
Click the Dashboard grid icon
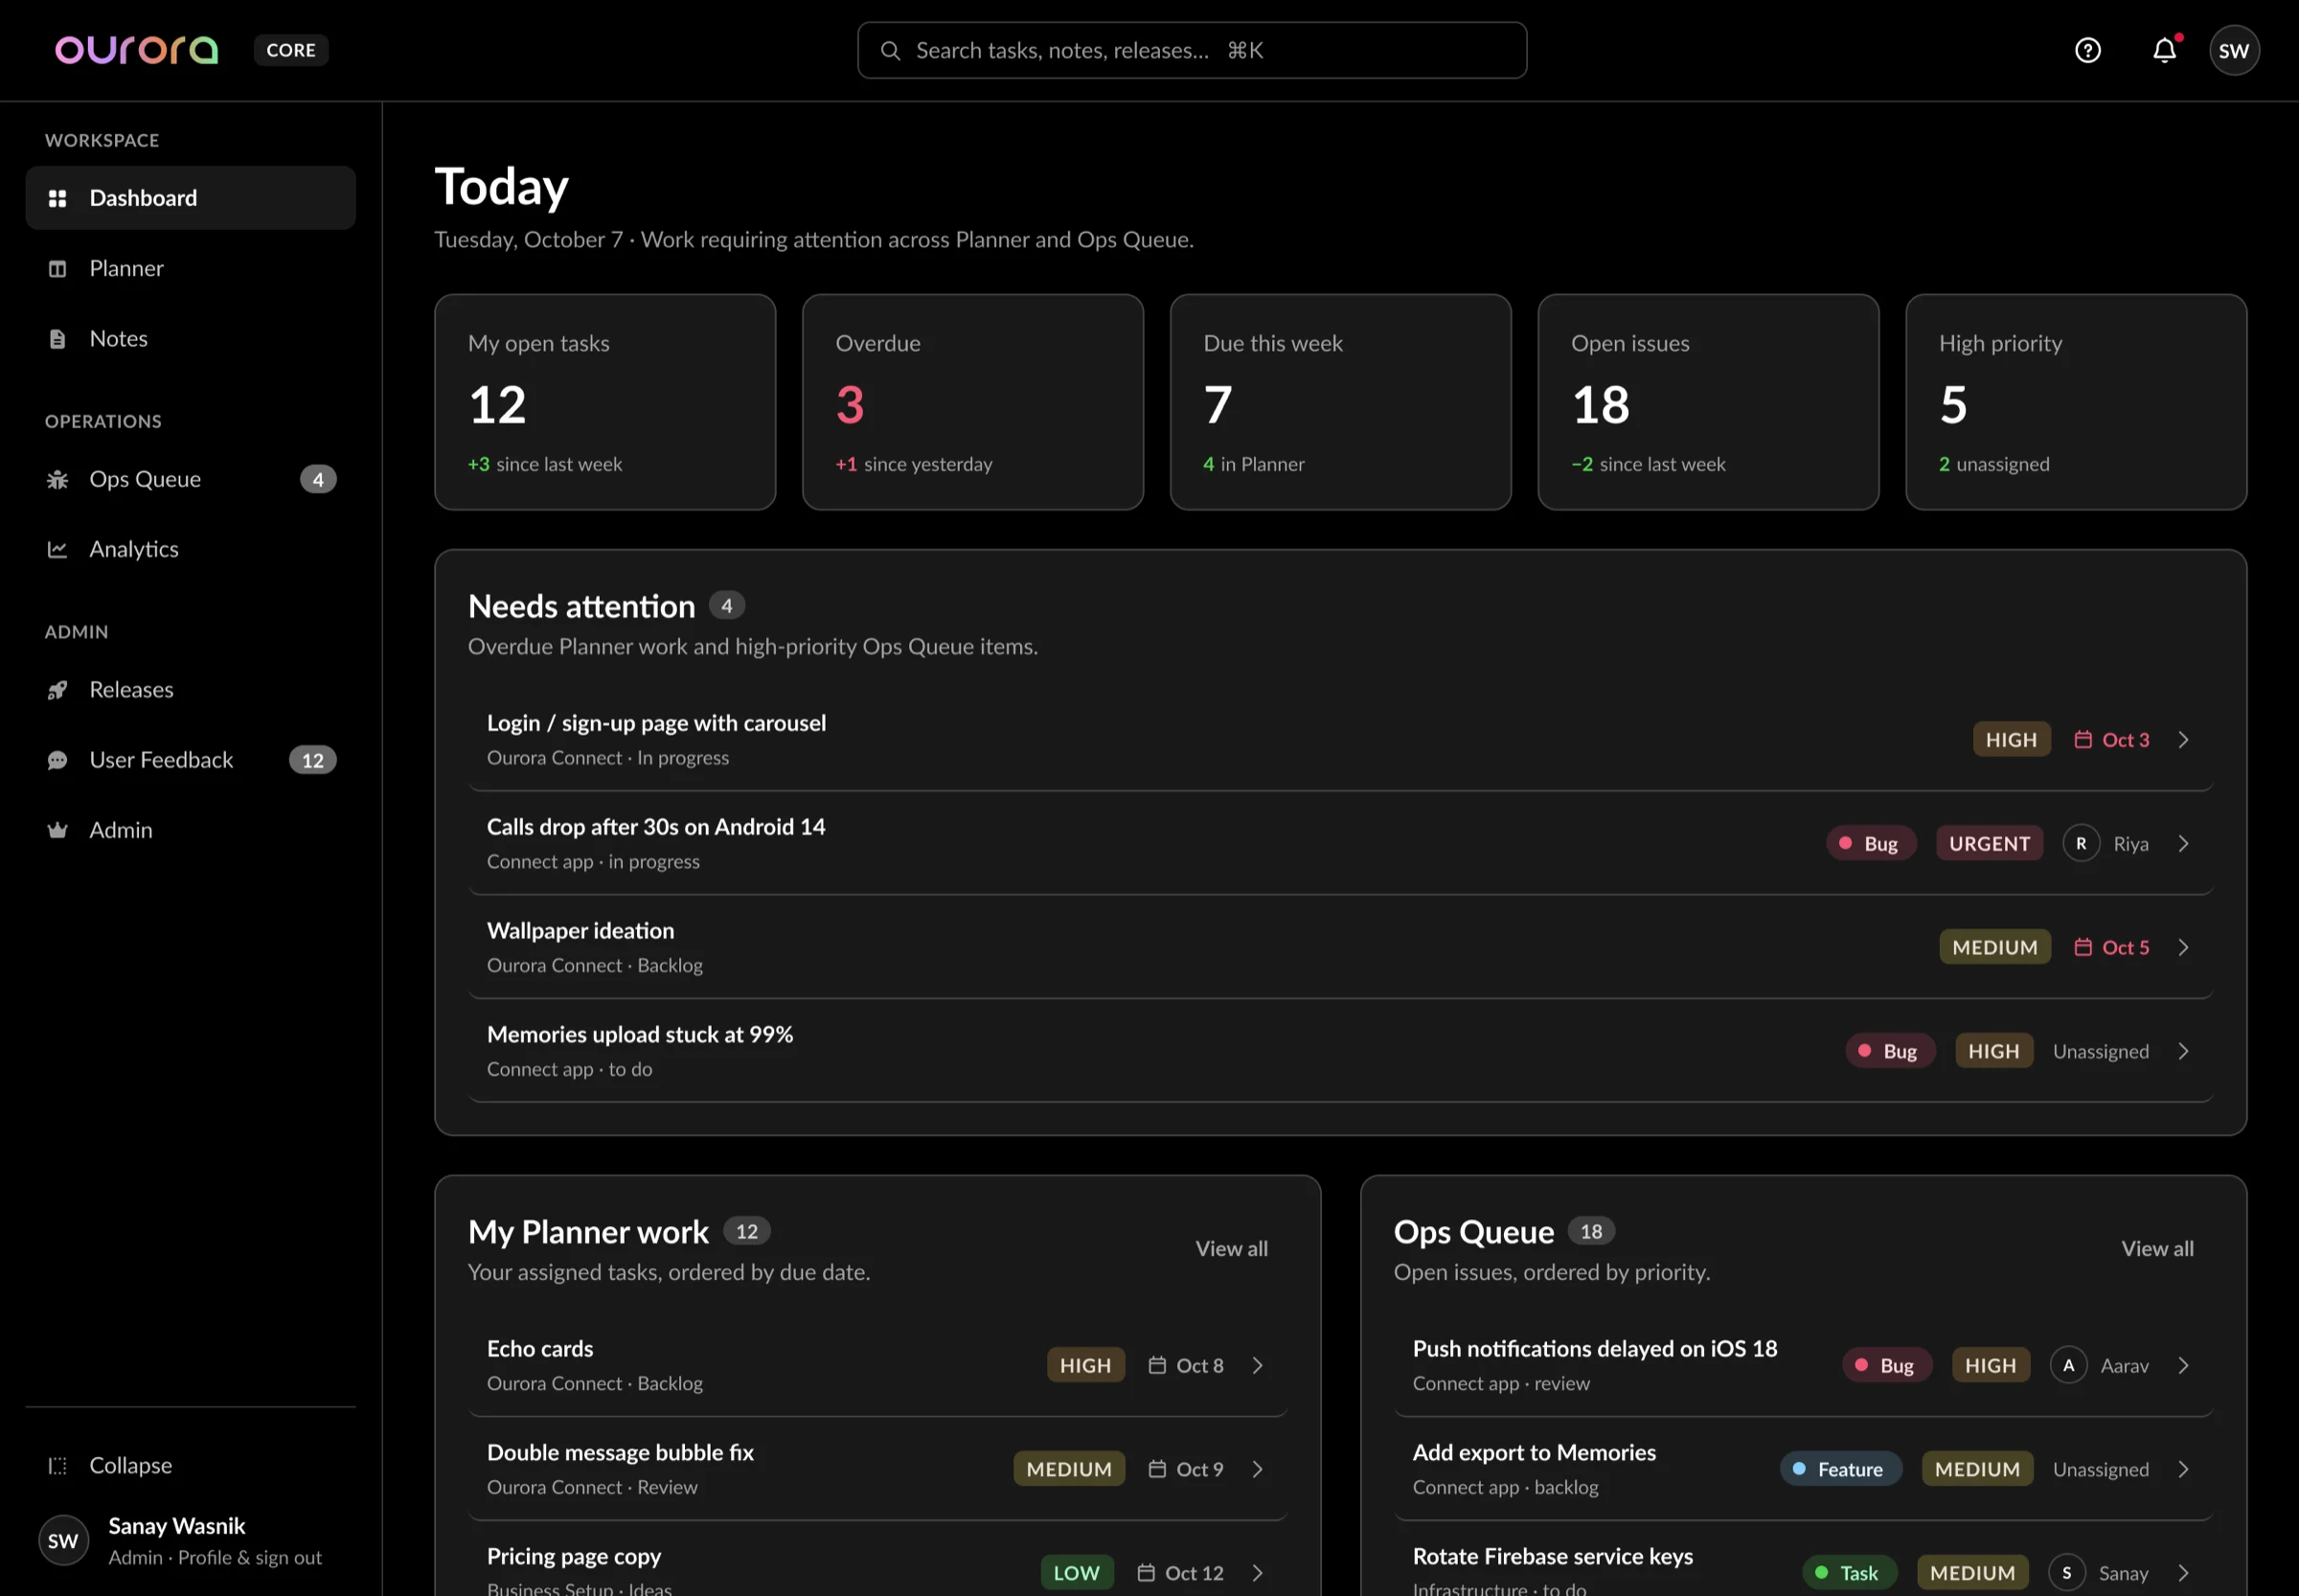pos(58,198)
